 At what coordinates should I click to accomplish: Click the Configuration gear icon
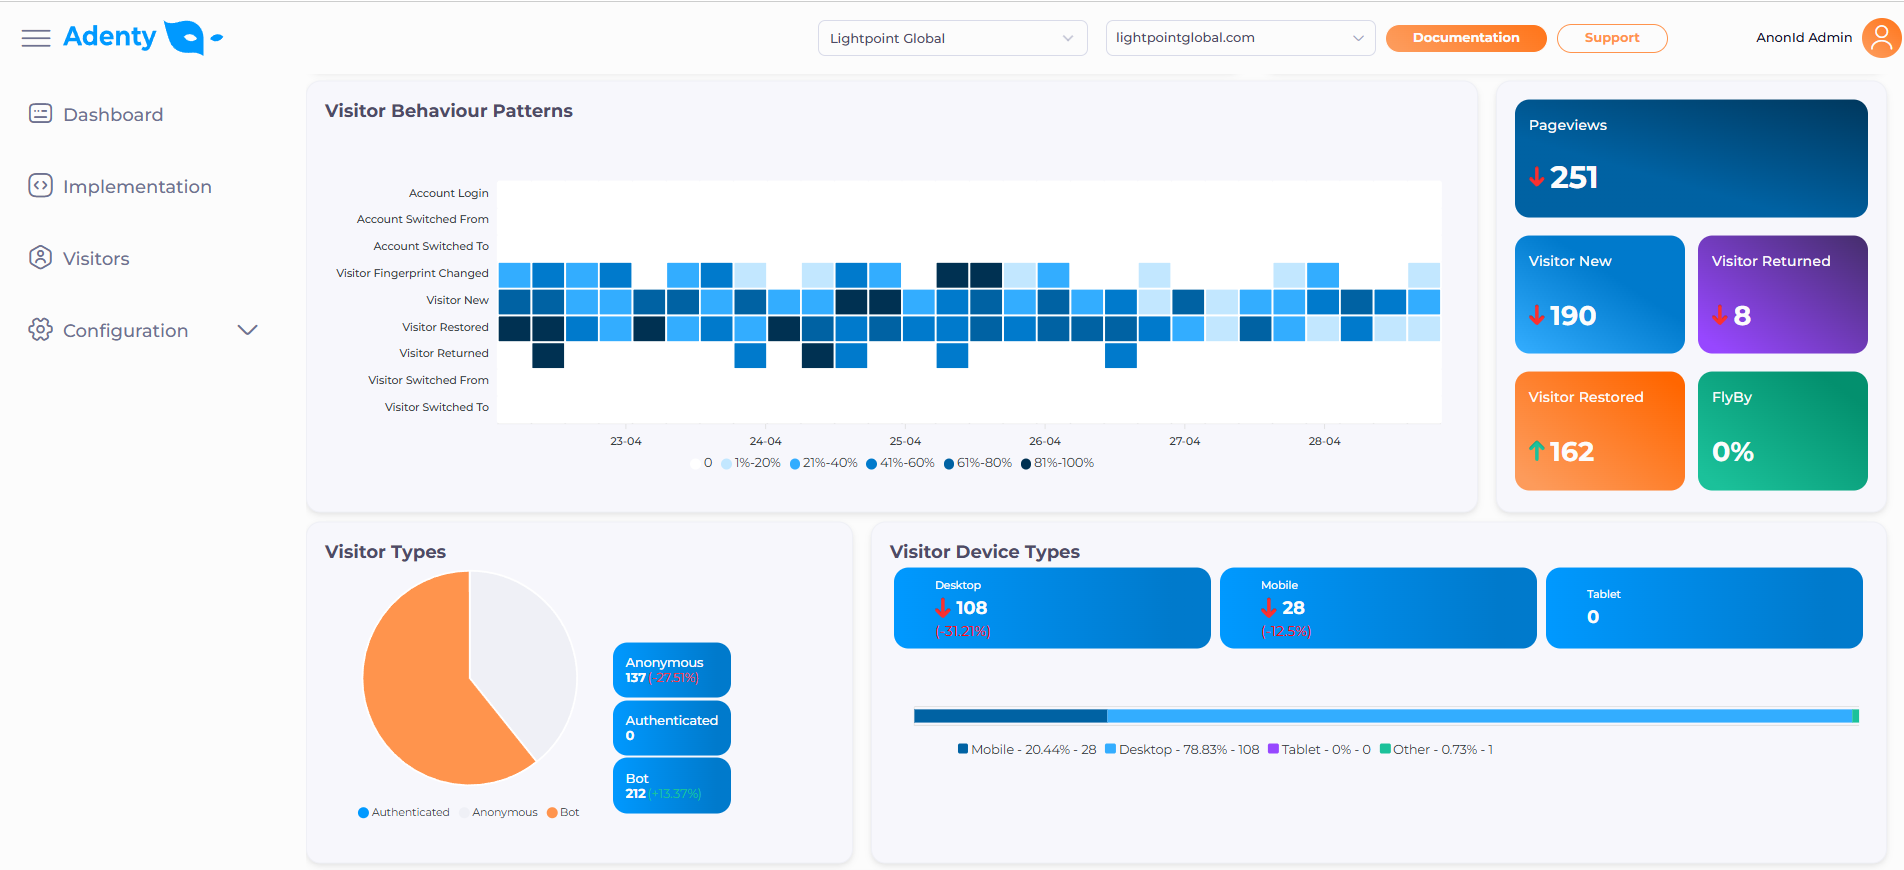point(40,330)
